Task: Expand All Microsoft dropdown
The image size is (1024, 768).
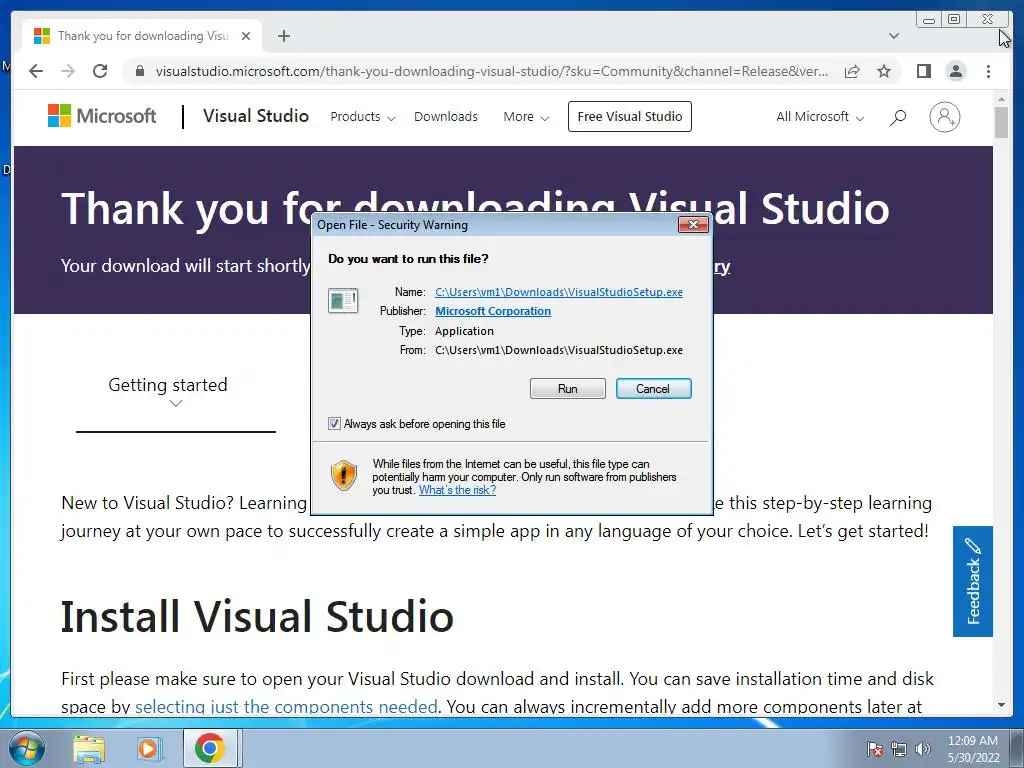Action: tap(820, 117)
